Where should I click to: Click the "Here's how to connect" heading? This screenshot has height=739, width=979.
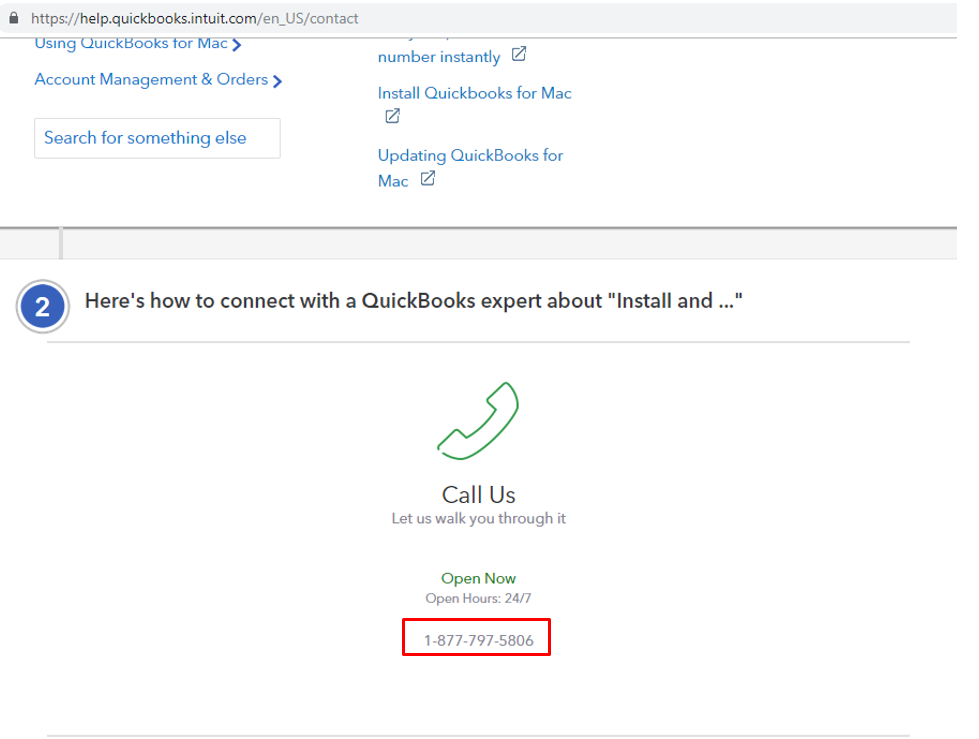[x=414, y=300]
